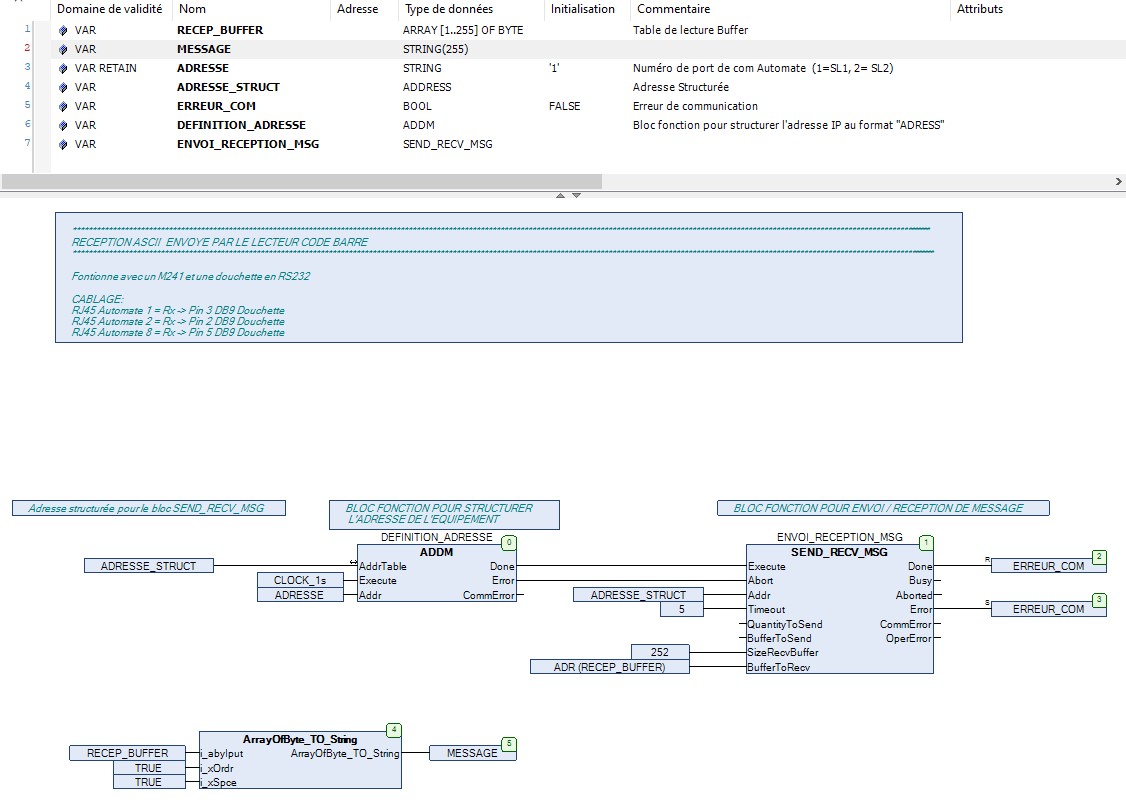The width and height of the screenshot is (1126, 805).
Task: Click the horizontal scrollbar thumb of declaration table
Action: [300, 182]
